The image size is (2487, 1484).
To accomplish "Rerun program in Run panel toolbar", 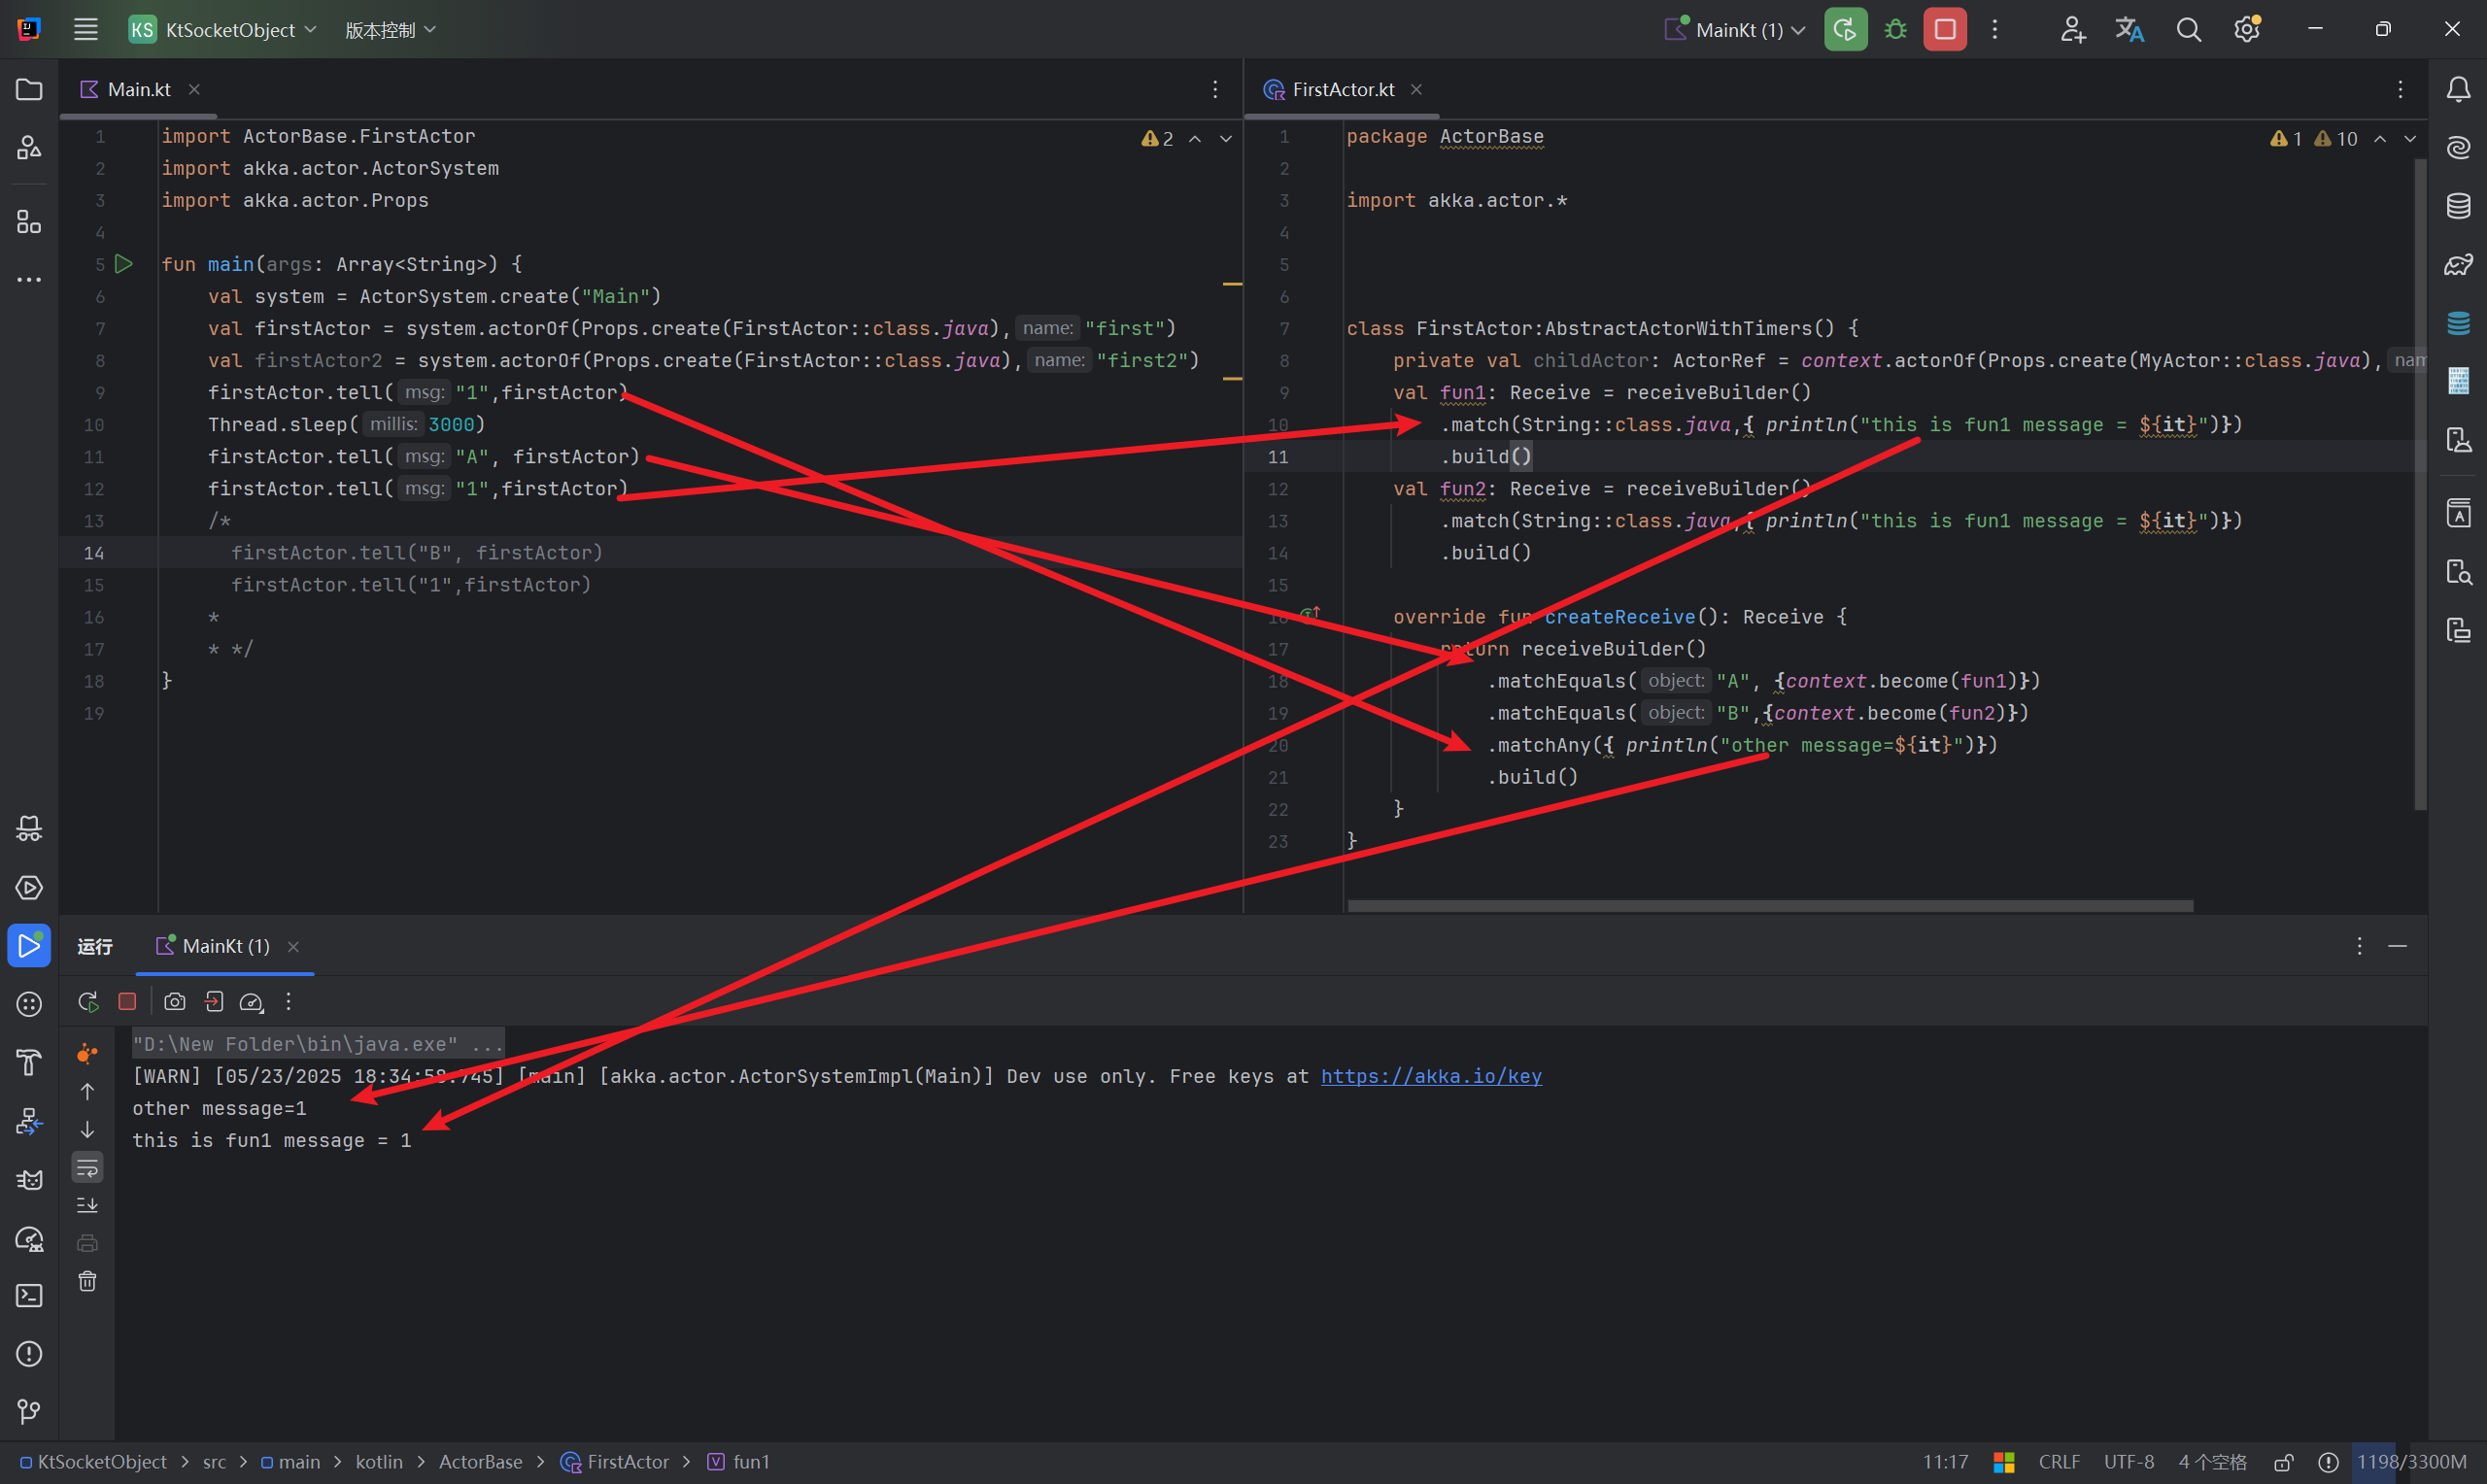I will coord(88,1001).
